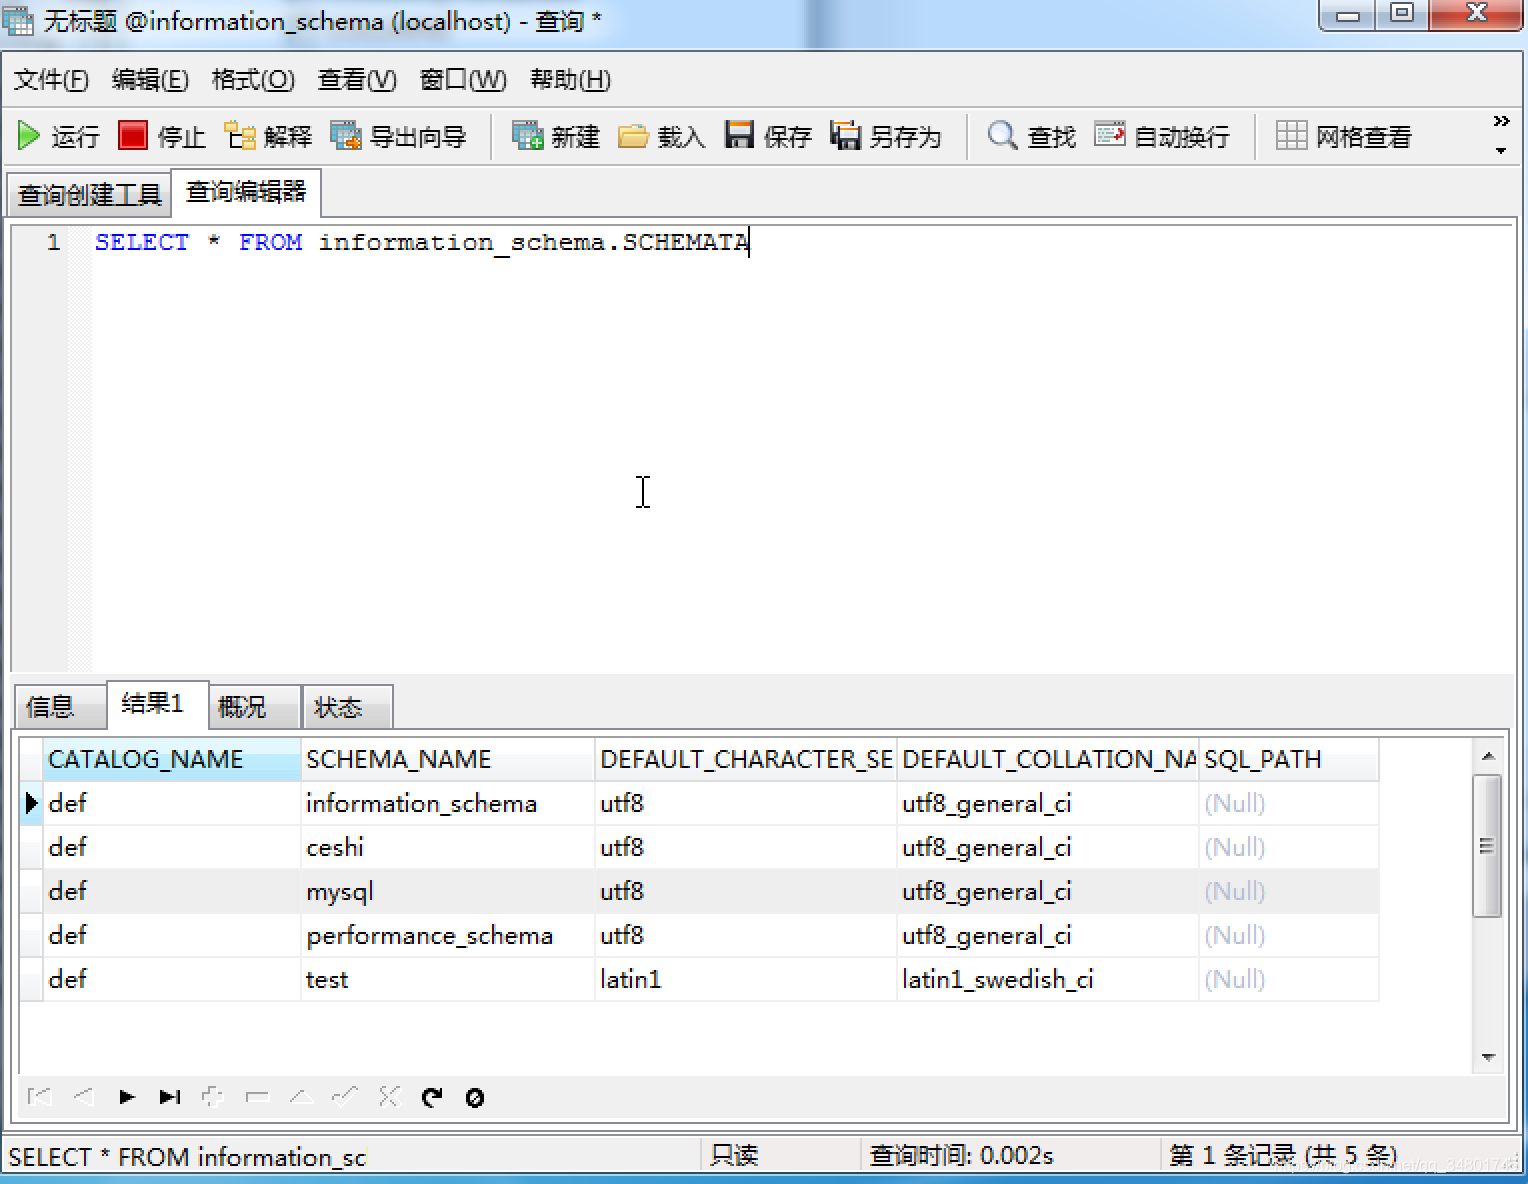Select the ceshi schema cell
Screen dimensions: 1528x1184
[x=447, y=847]
